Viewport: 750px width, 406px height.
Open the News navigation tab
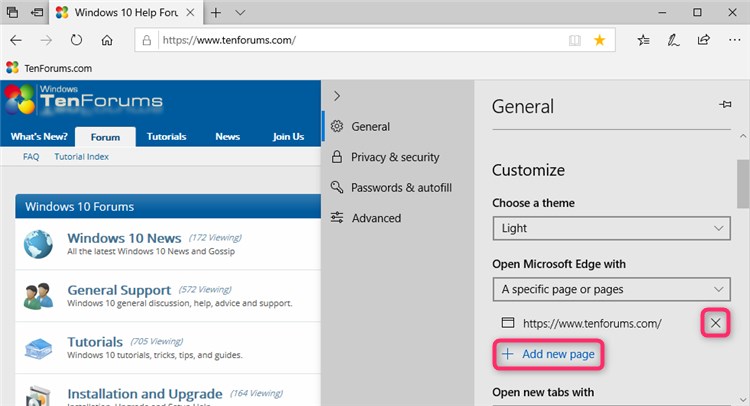[227, 137]
